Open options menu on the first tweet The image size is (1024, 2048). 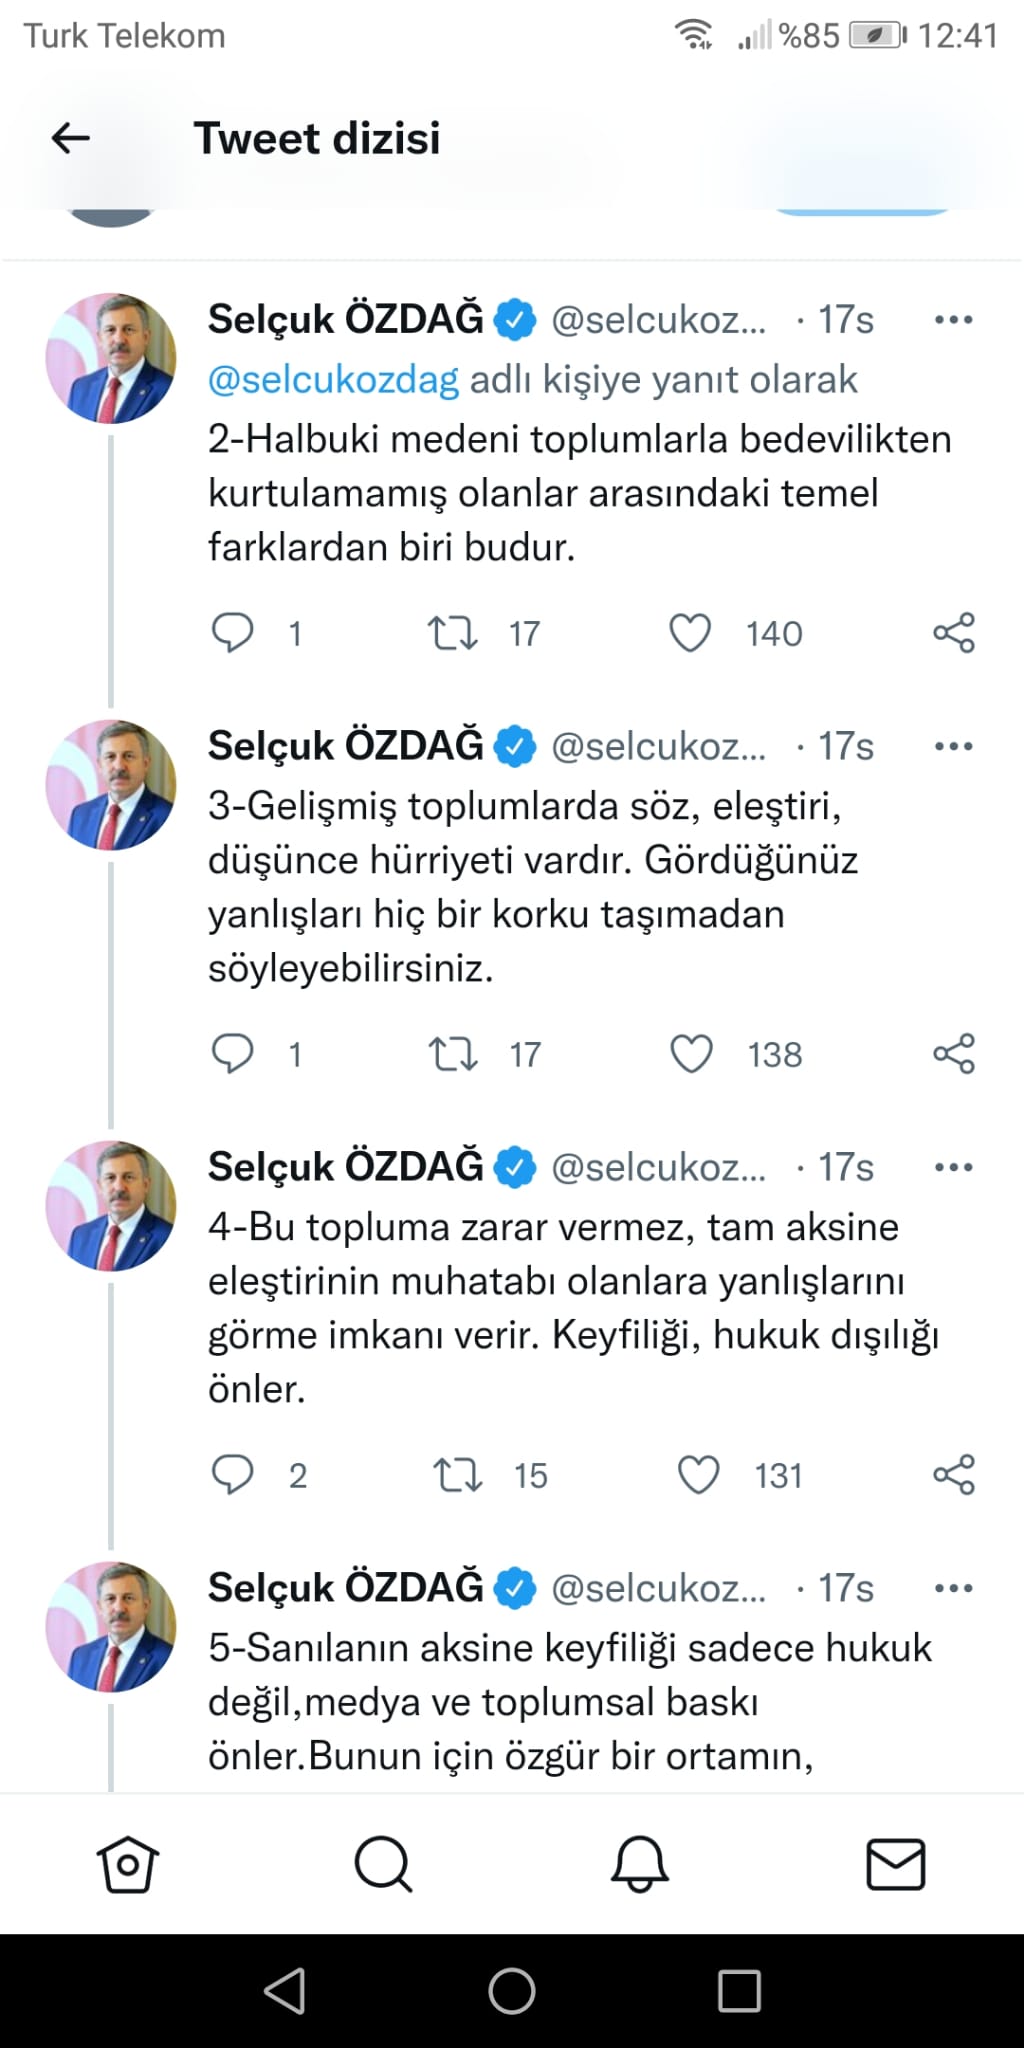(955, 318)
